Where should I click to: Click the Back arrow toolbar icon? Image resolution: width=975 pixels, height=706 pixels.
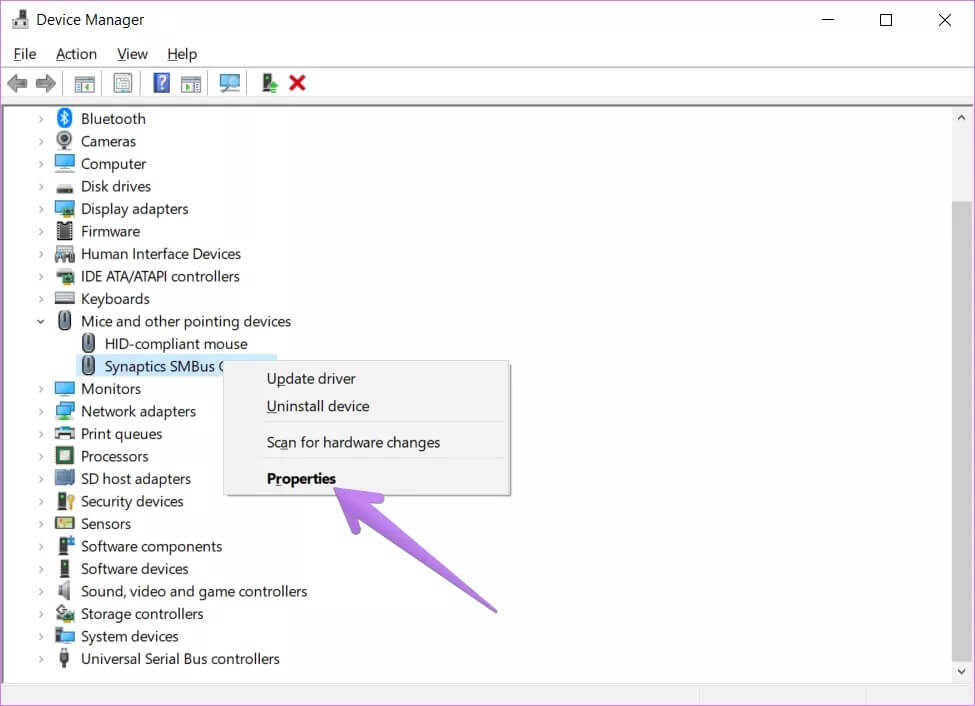click(x=17, y=83)
